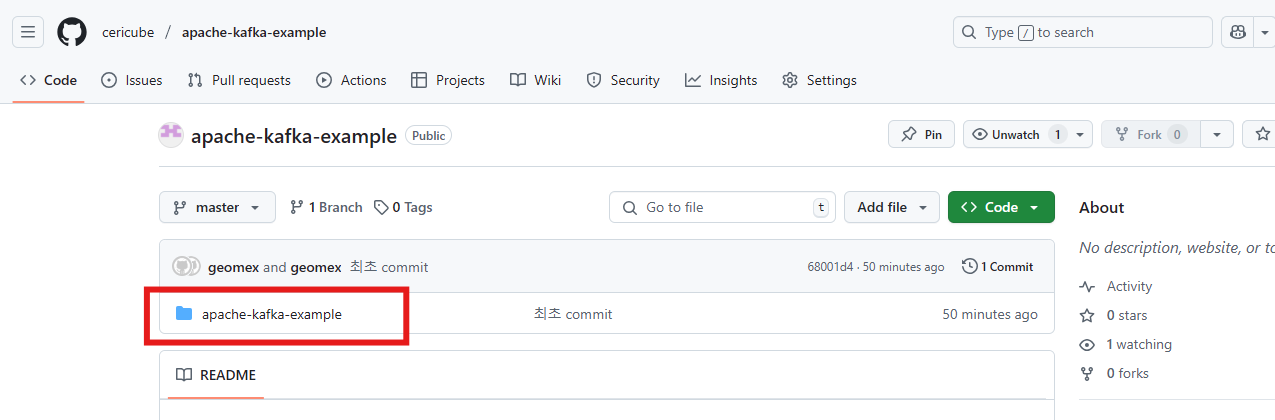This screenshot has height=420, width=1275.
Task: Open the Actions tab
Action: tap(351, 80)
